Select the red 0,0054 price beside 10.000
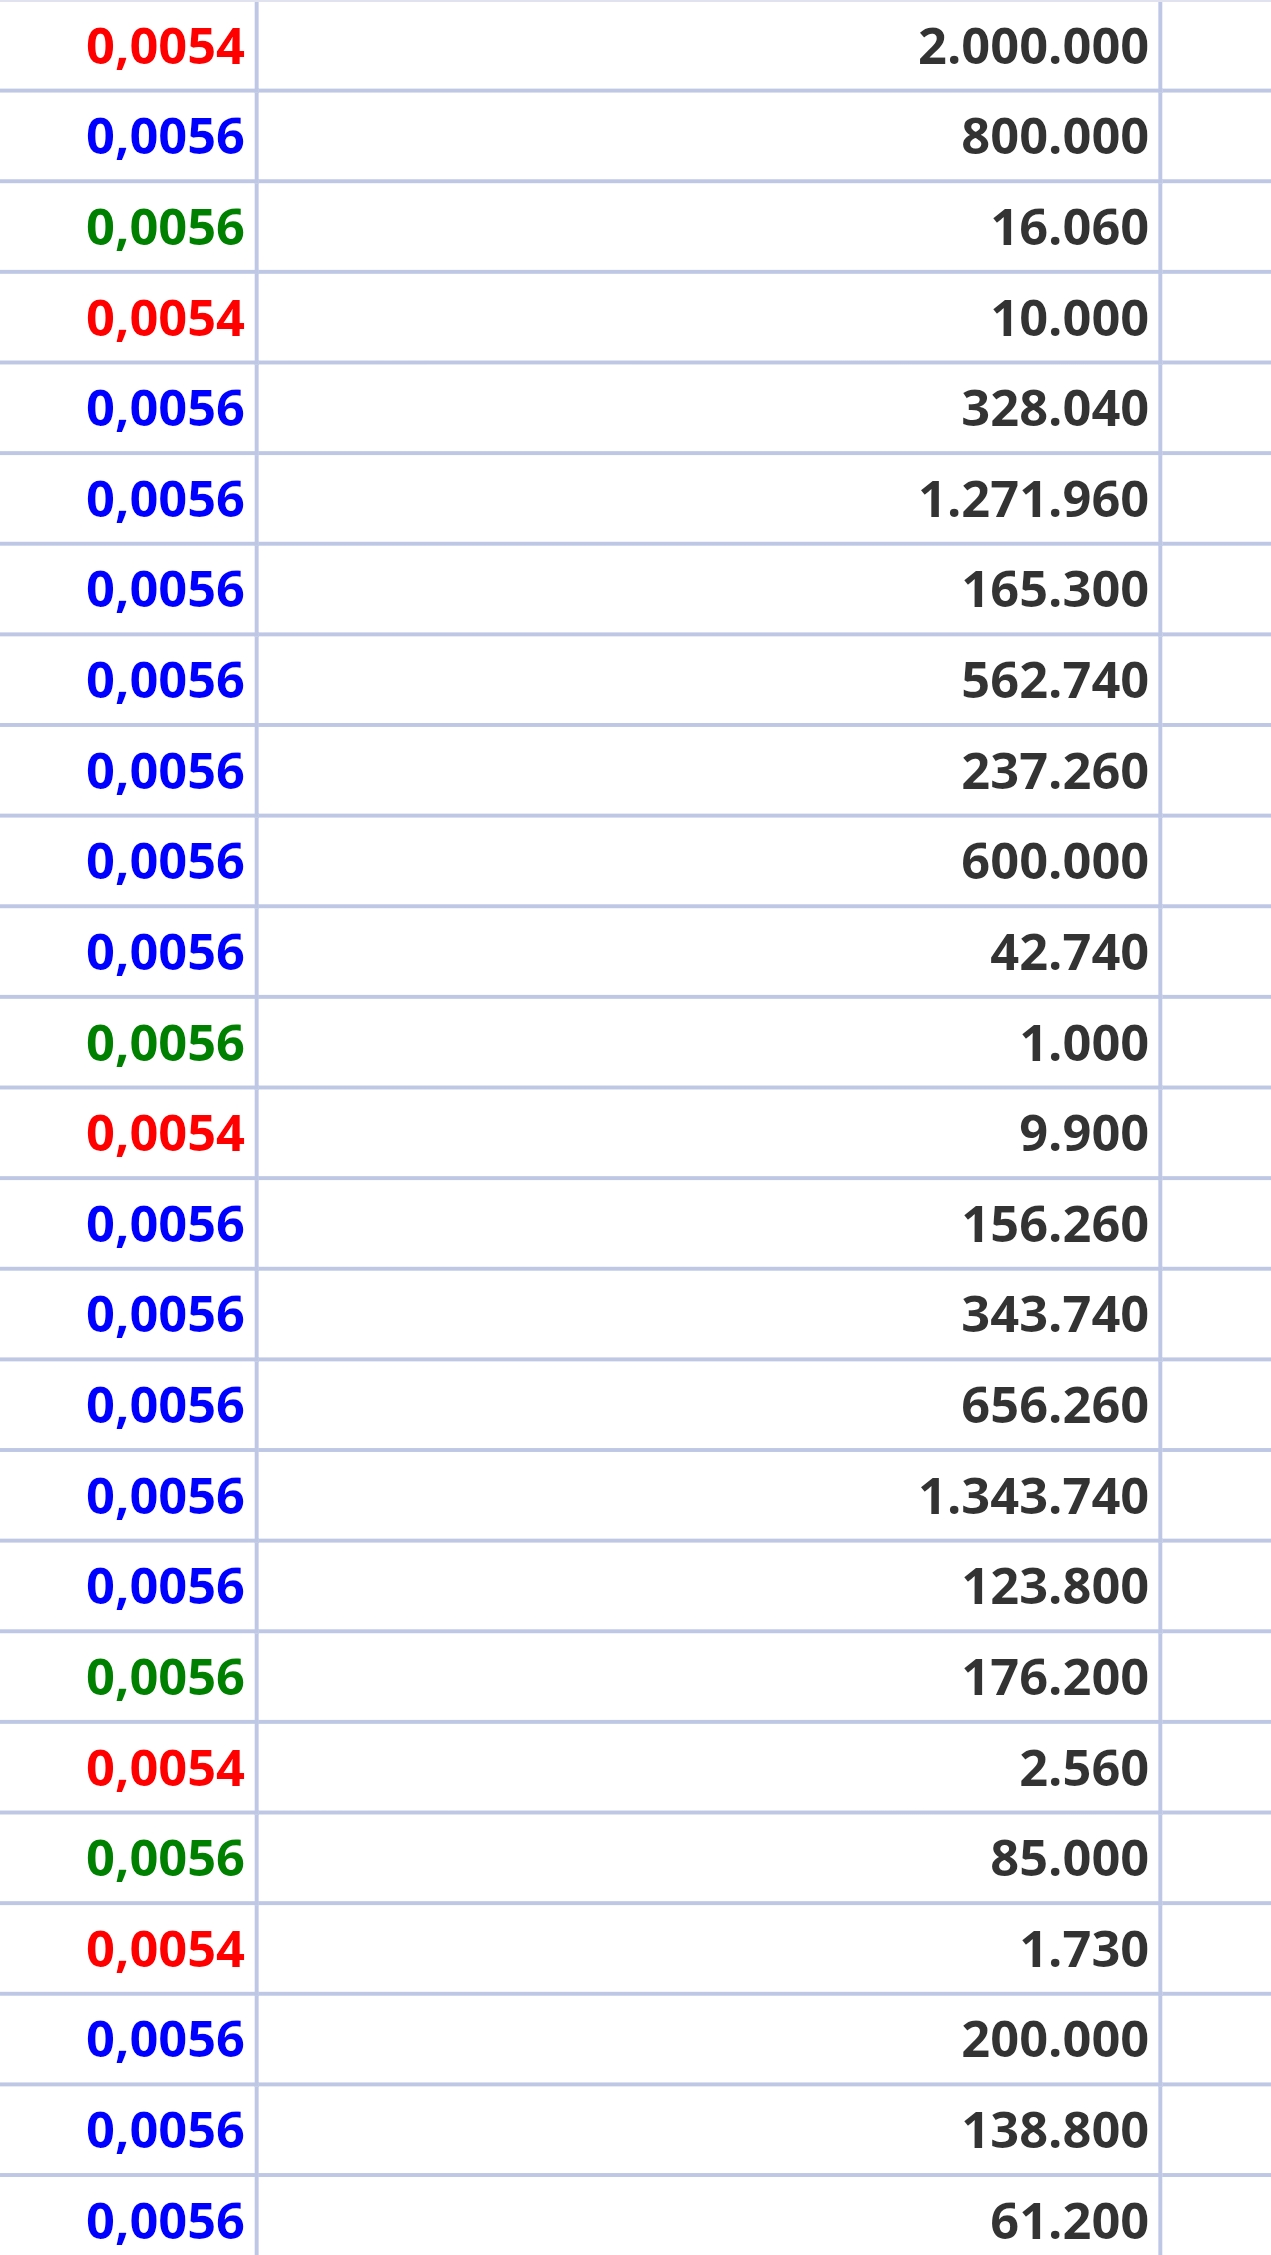 click(x=165, y=319)
